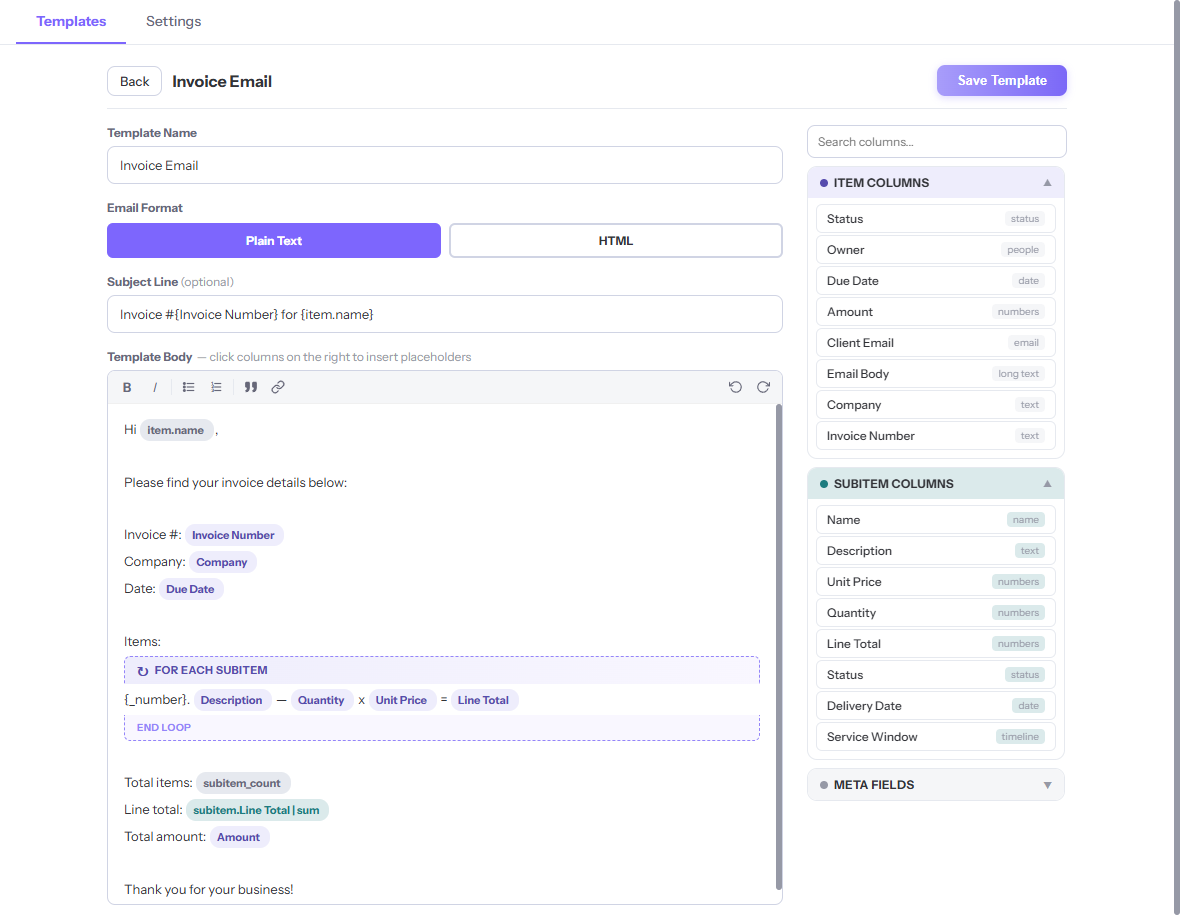The image size is (1180, 920).
Task: Click the subitem_count chip
Action: [242, 783]
